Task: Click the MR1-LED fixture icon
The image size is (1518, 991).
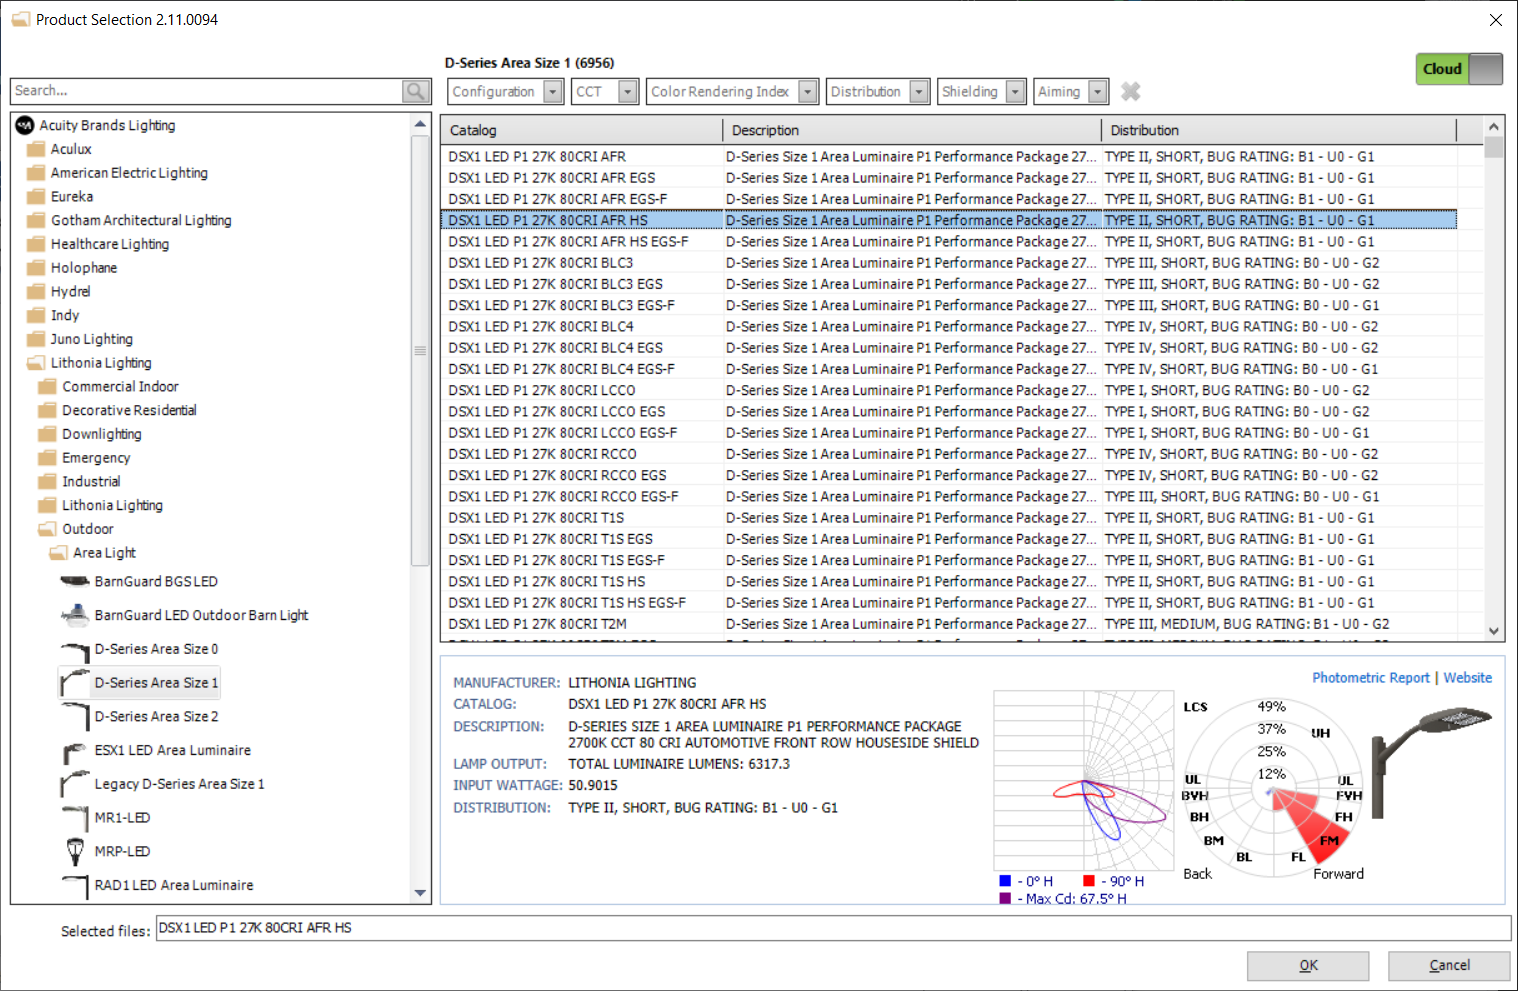Action: (75, 818)
